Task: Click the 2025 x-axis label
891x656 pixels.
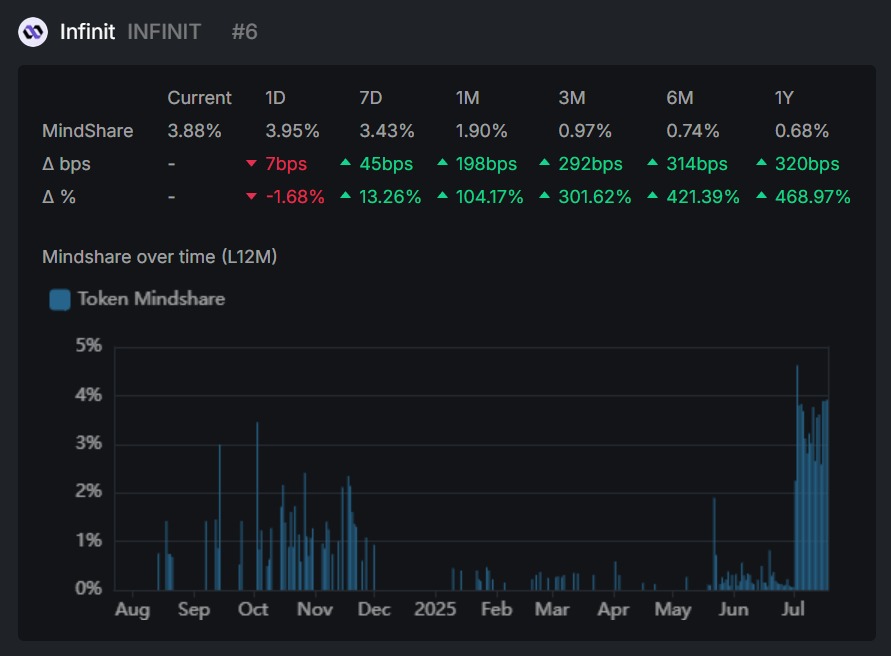Action: [x=435, y=609]
